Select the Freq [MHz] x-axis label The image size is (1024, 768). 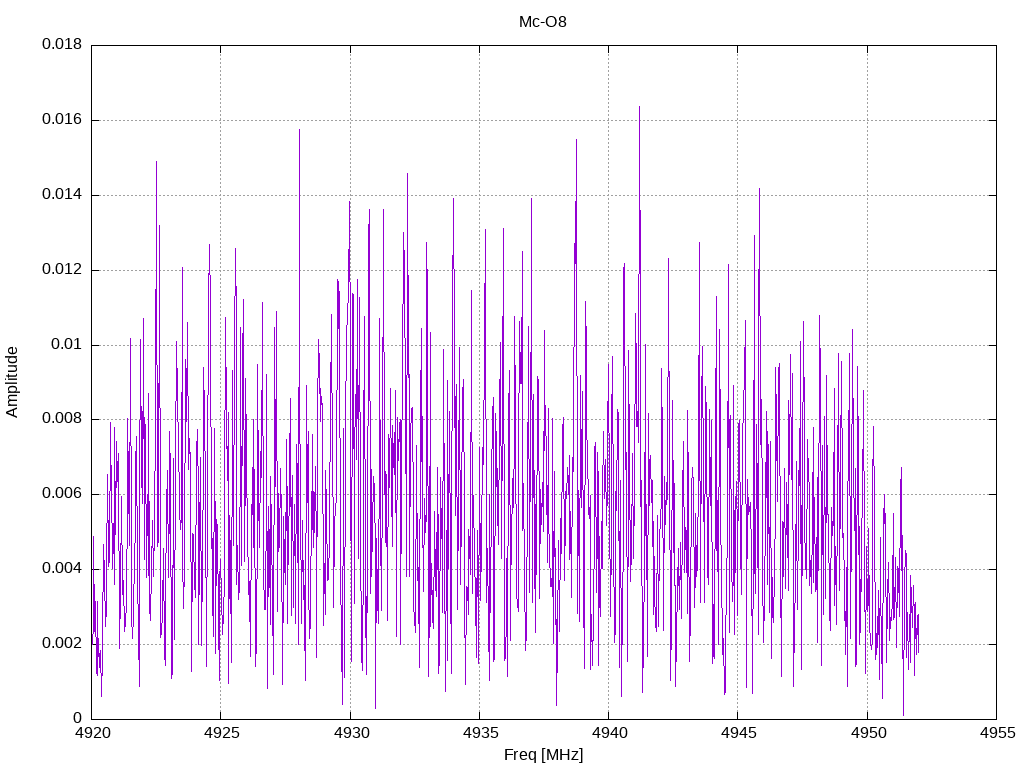(543, 755)
